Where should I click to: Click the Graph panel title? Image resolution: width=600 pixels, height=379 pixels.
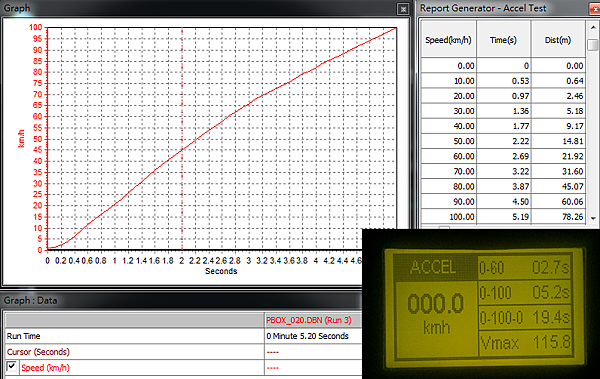(x=17, y=8)
